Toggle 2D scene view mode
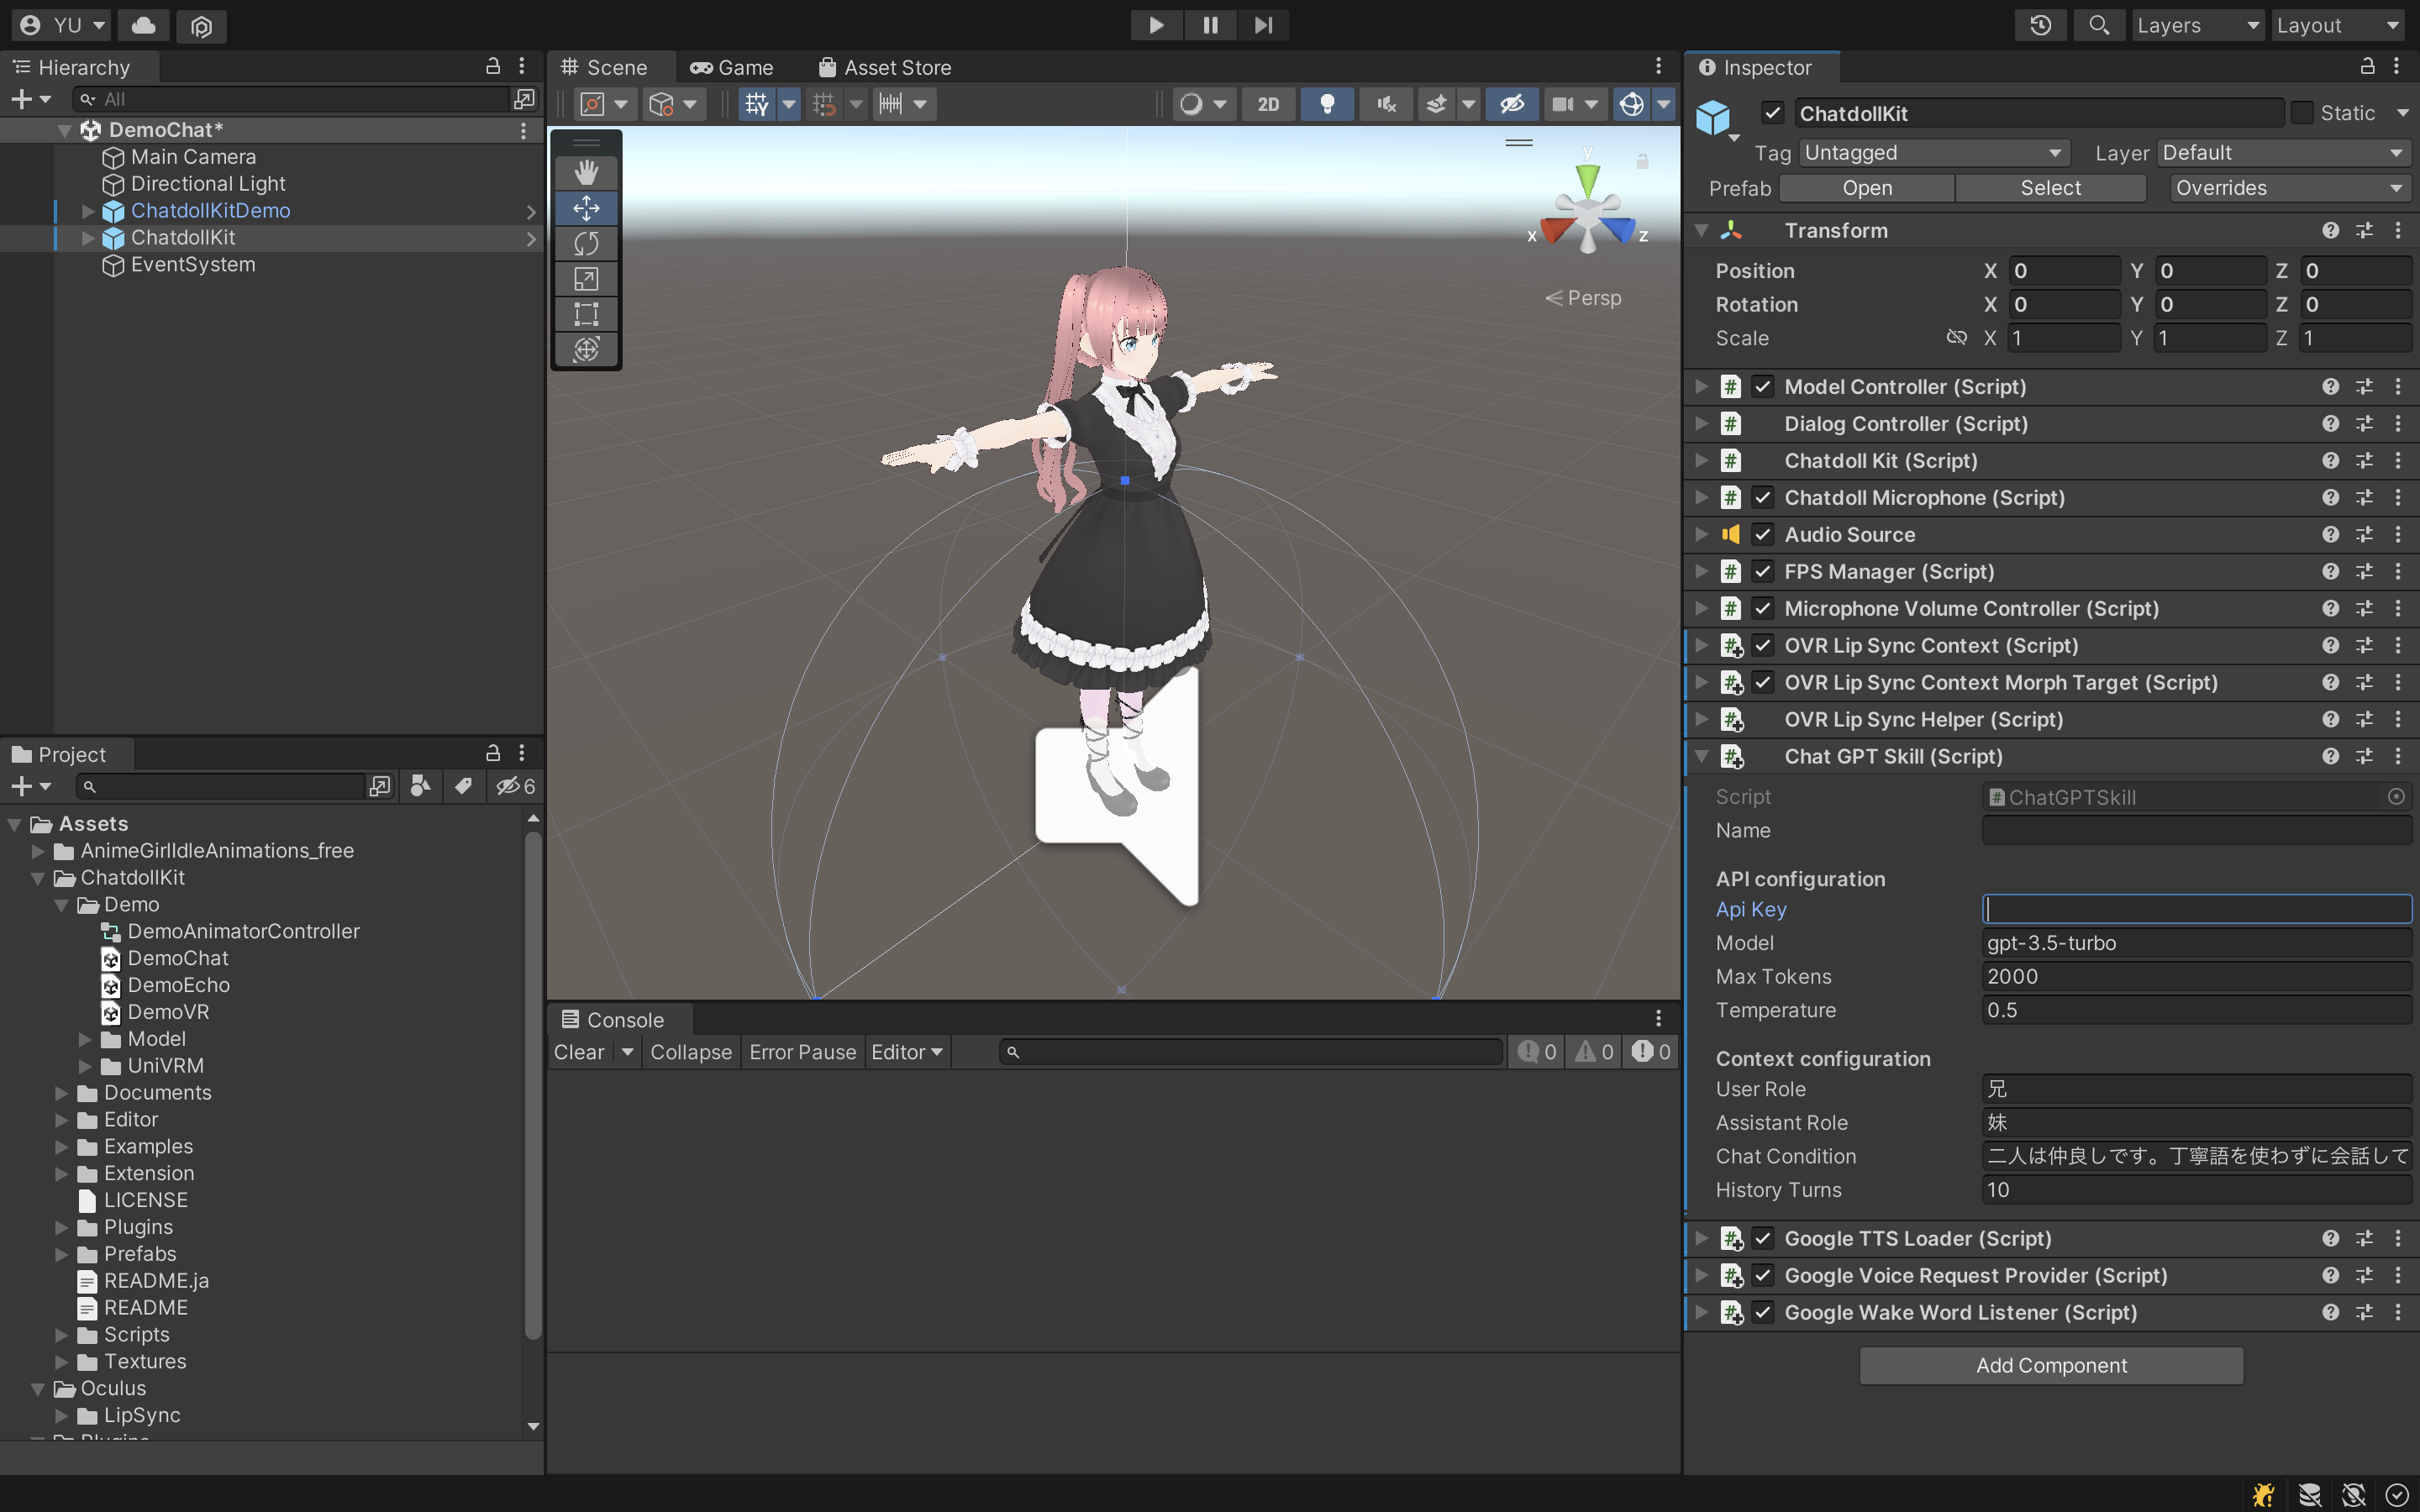This screenshot has height=1512, width=2420. [x=1268, y=104]
